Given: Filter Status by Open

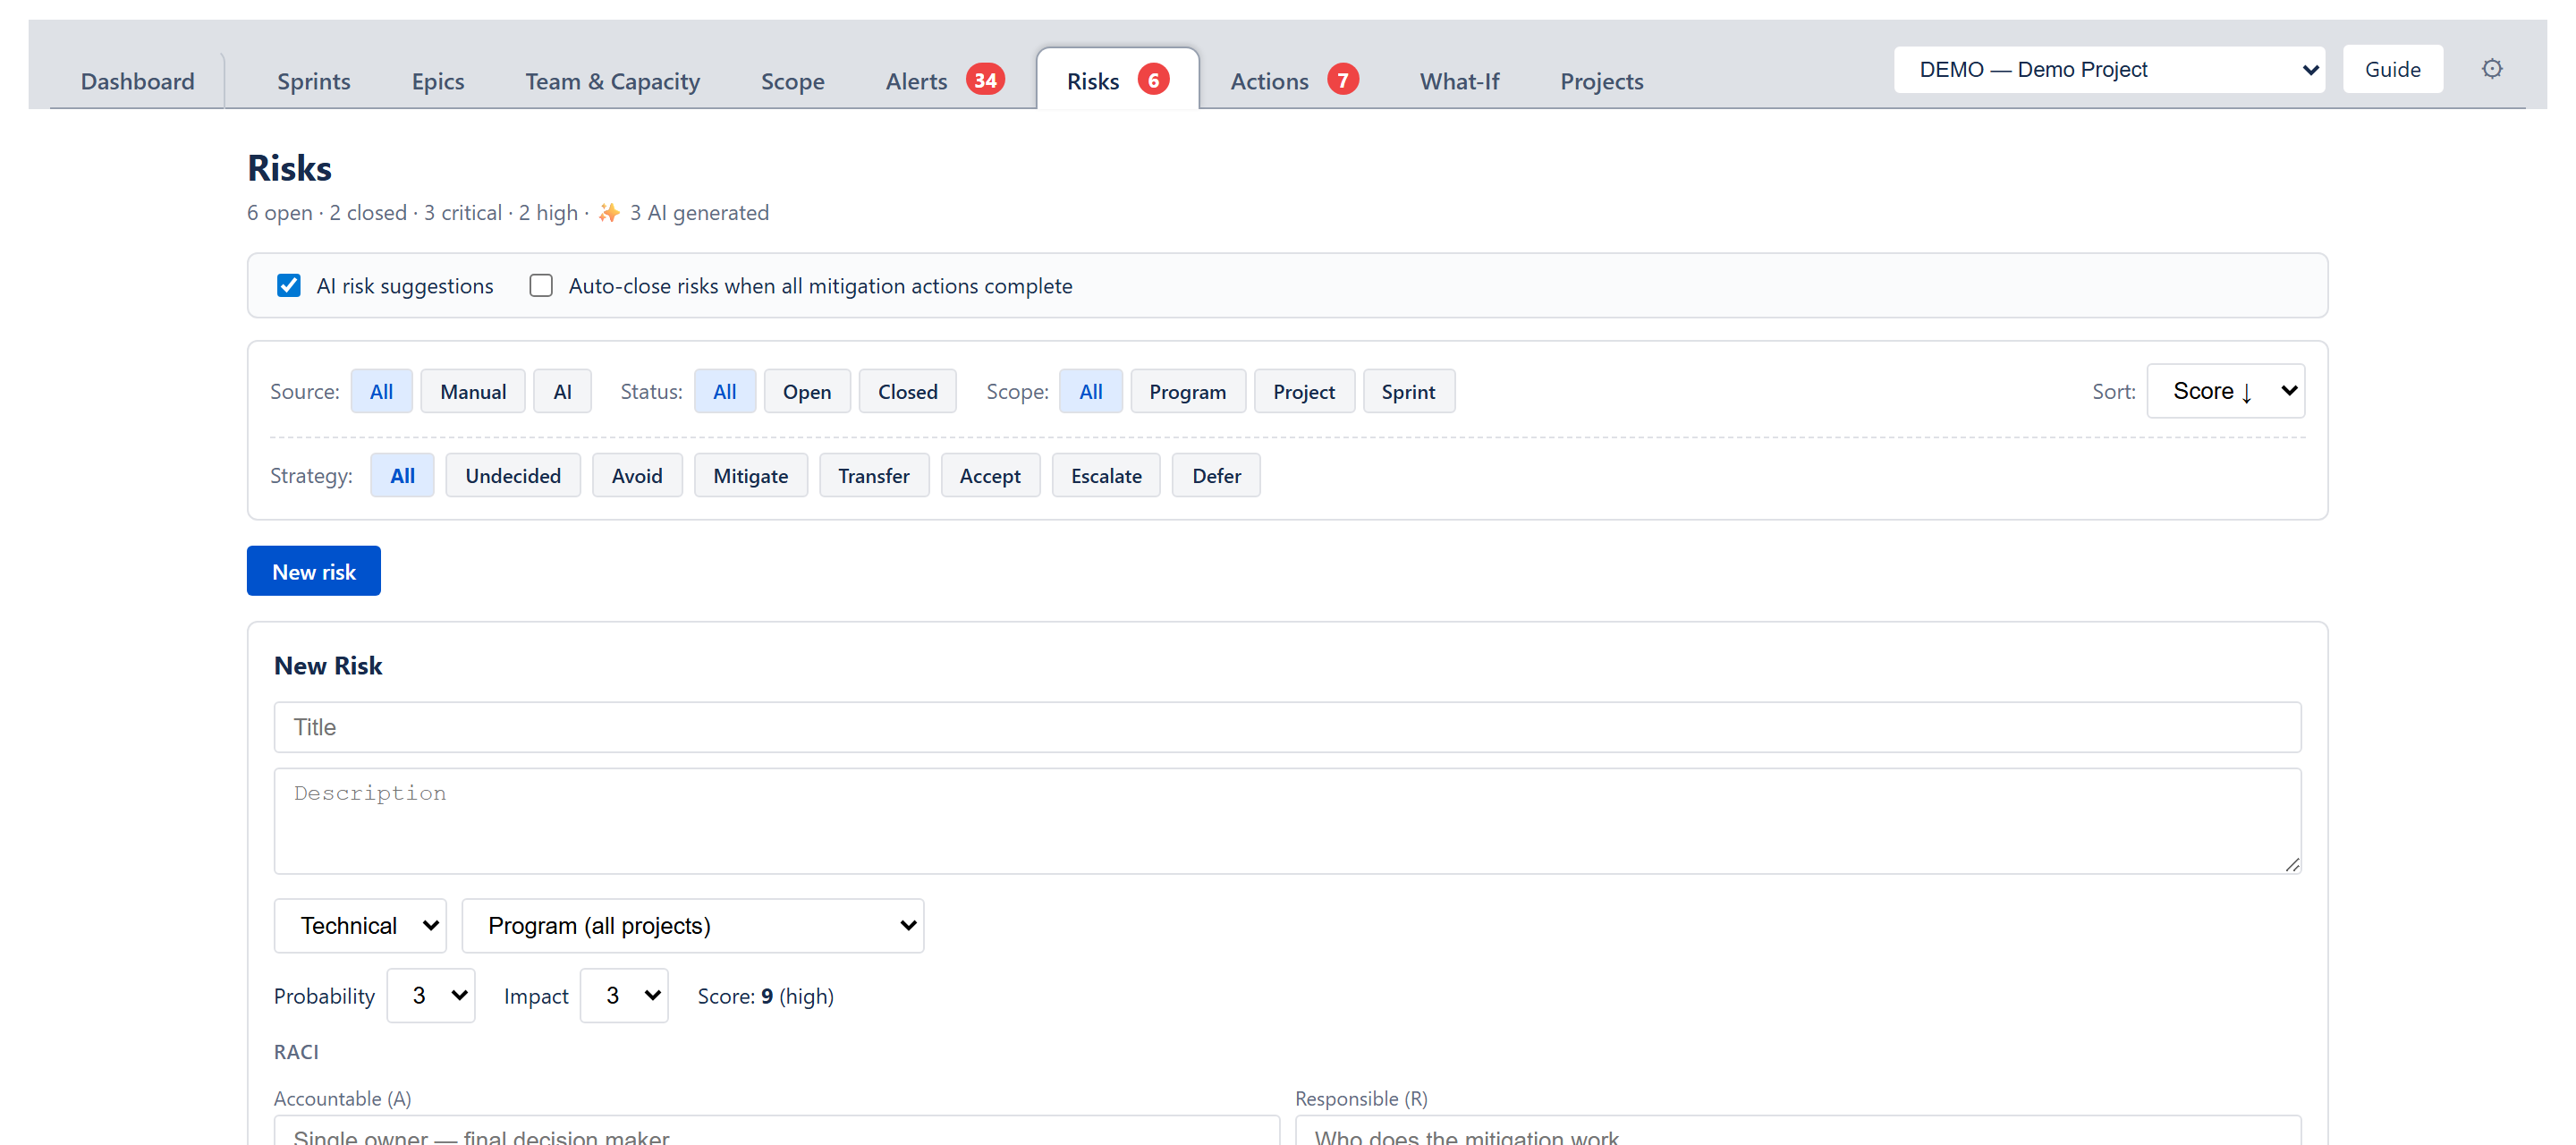Looking at the screenshot, I should pyautogui.click(x=807, y=392).
